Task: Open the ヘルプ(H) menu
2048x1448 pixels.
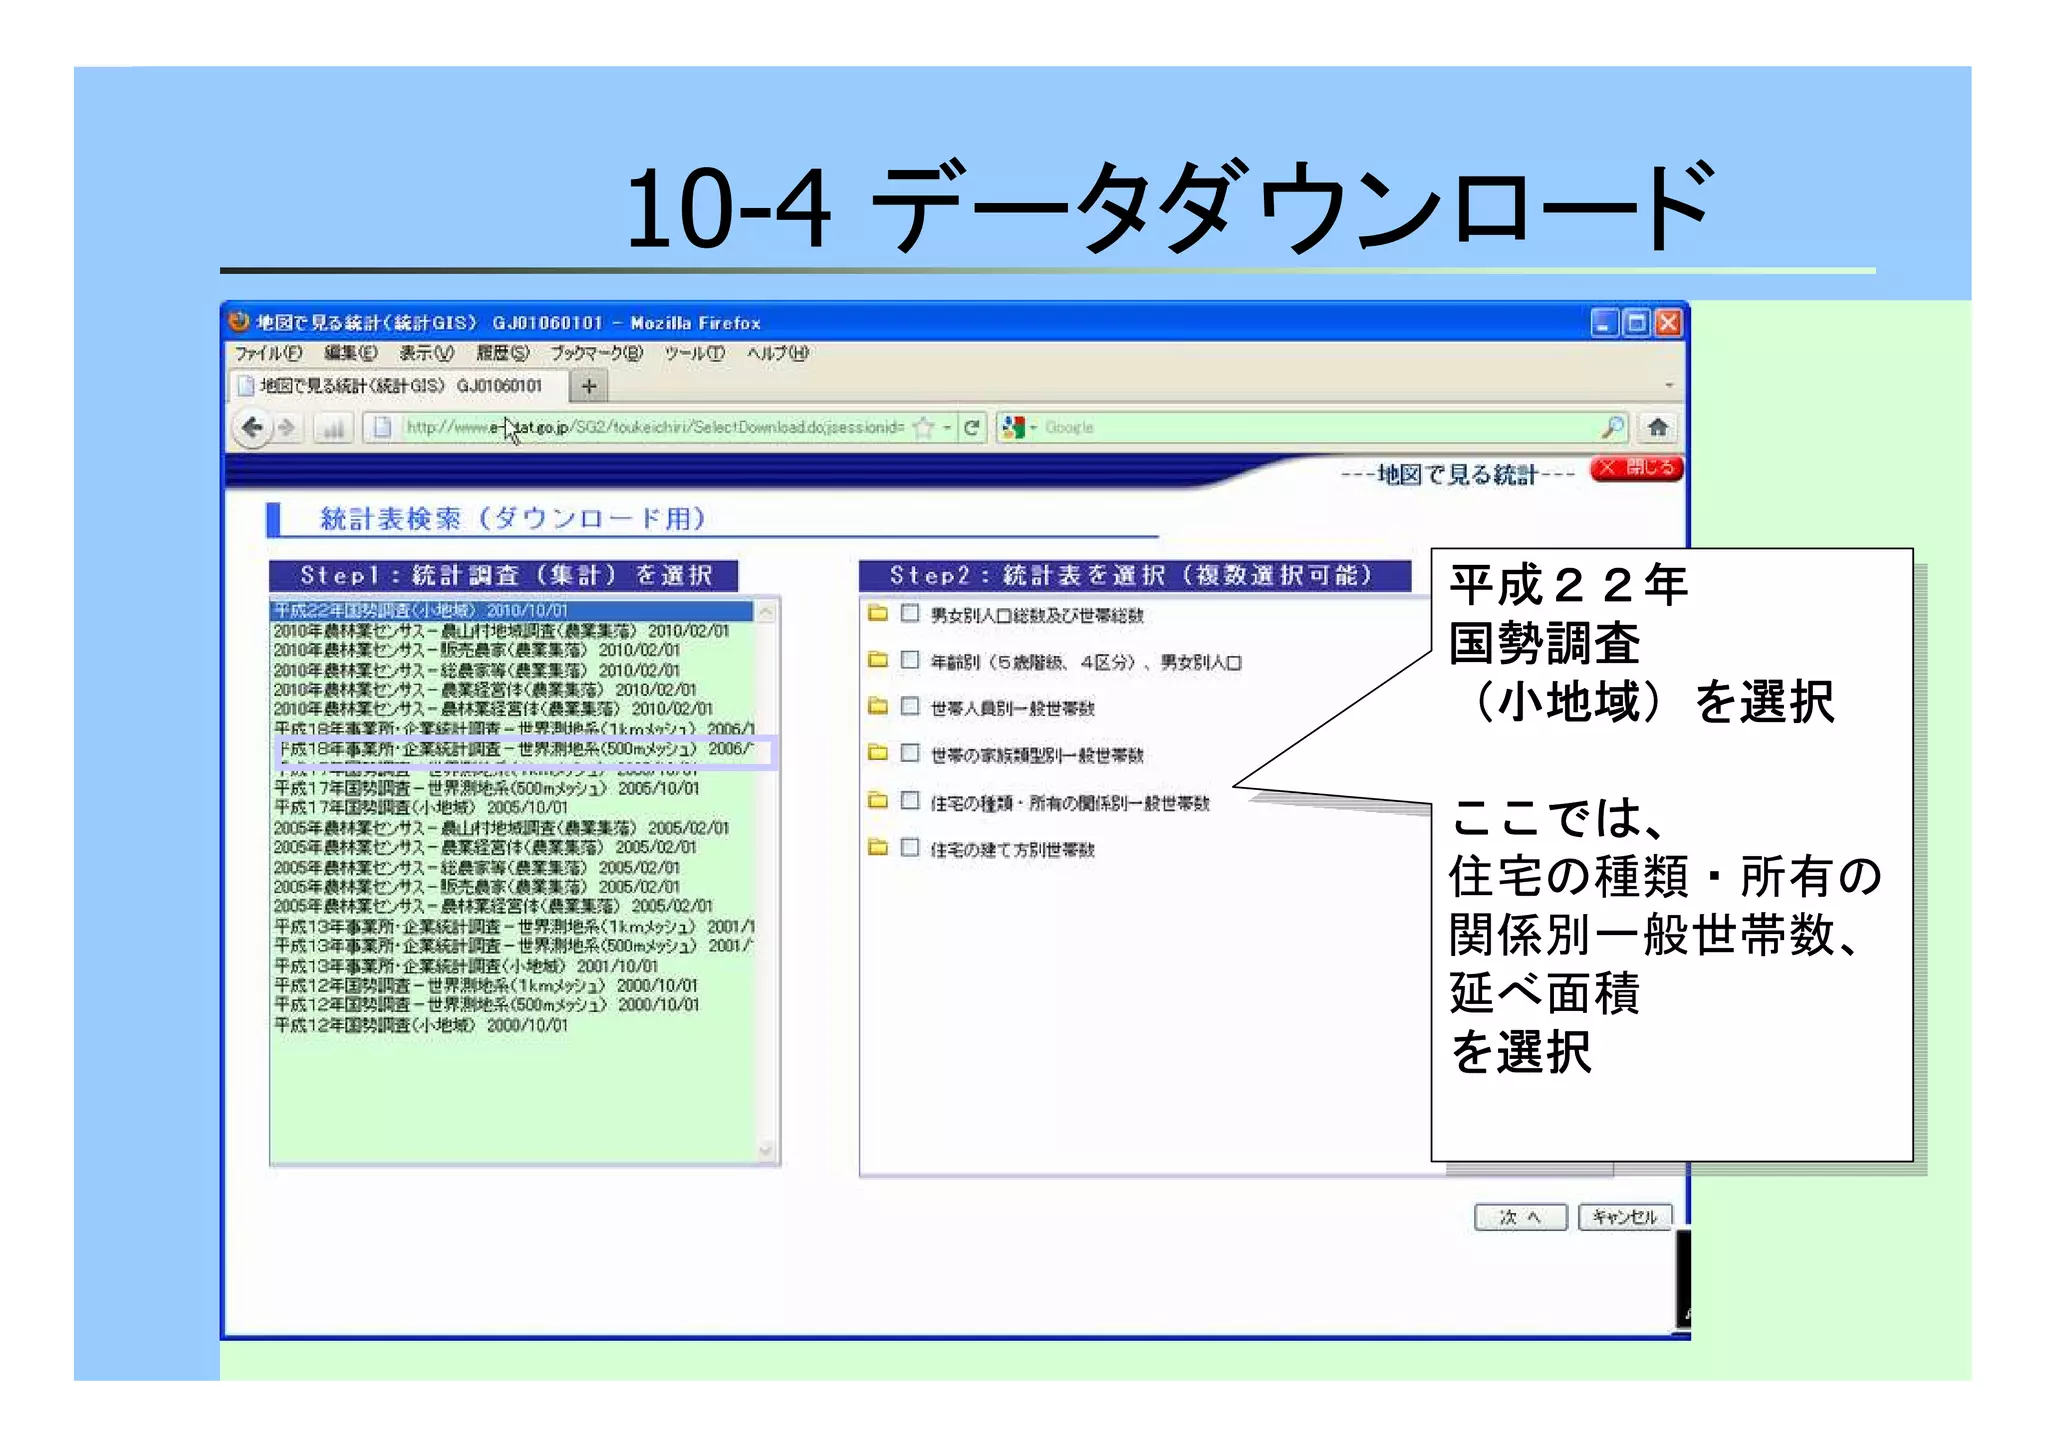Action: coord(778,353)
